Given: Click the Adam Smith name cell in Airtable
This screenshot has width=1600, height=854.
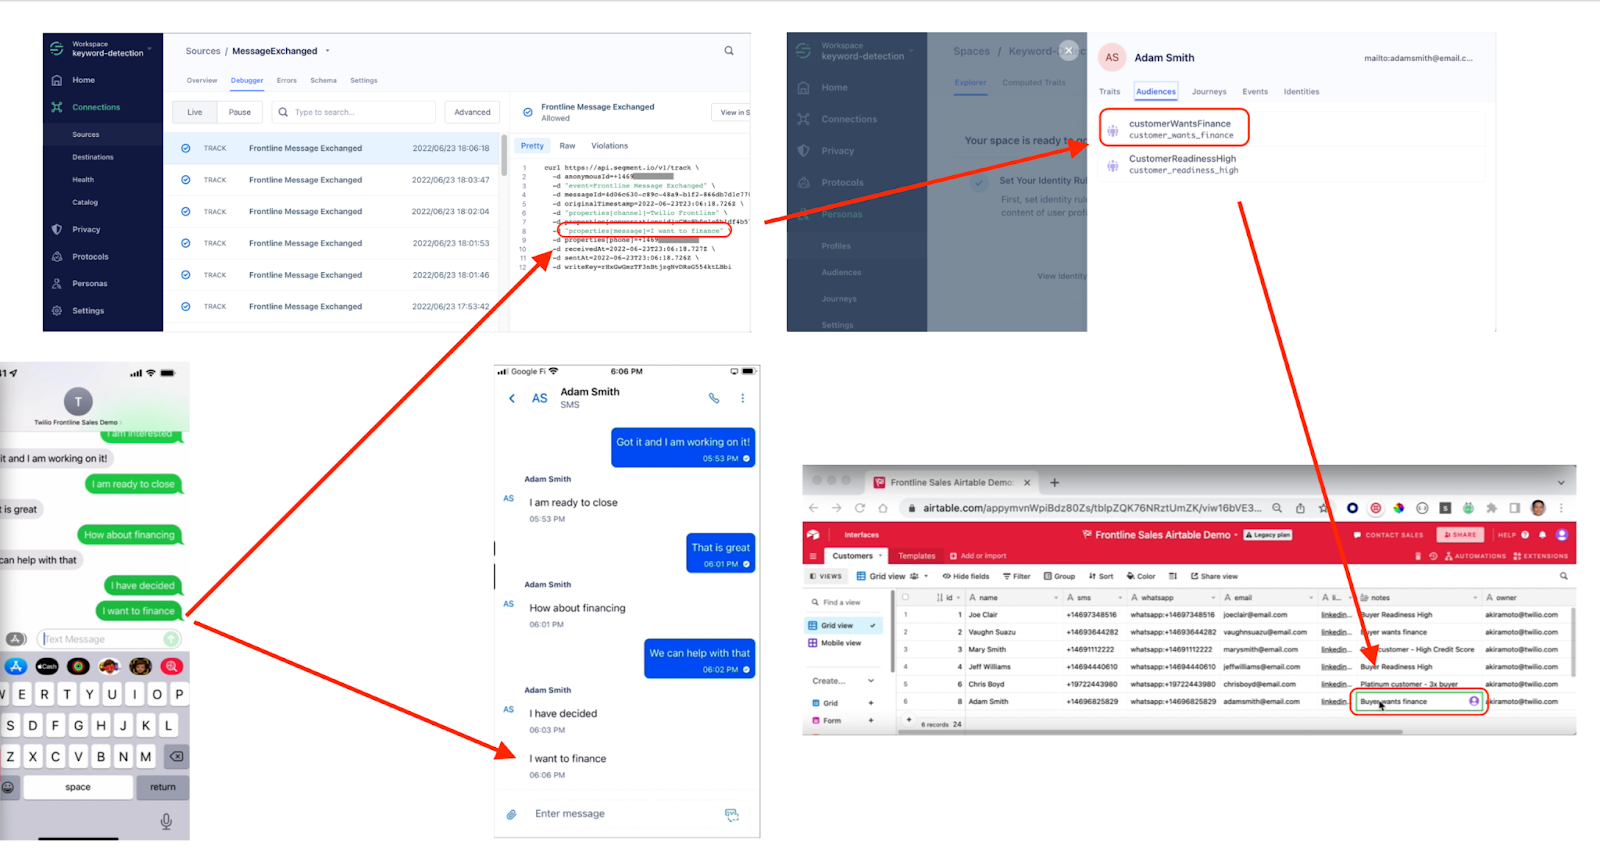Looking at the screenshot, I should pyautogui.click(x=1012, y=702).
